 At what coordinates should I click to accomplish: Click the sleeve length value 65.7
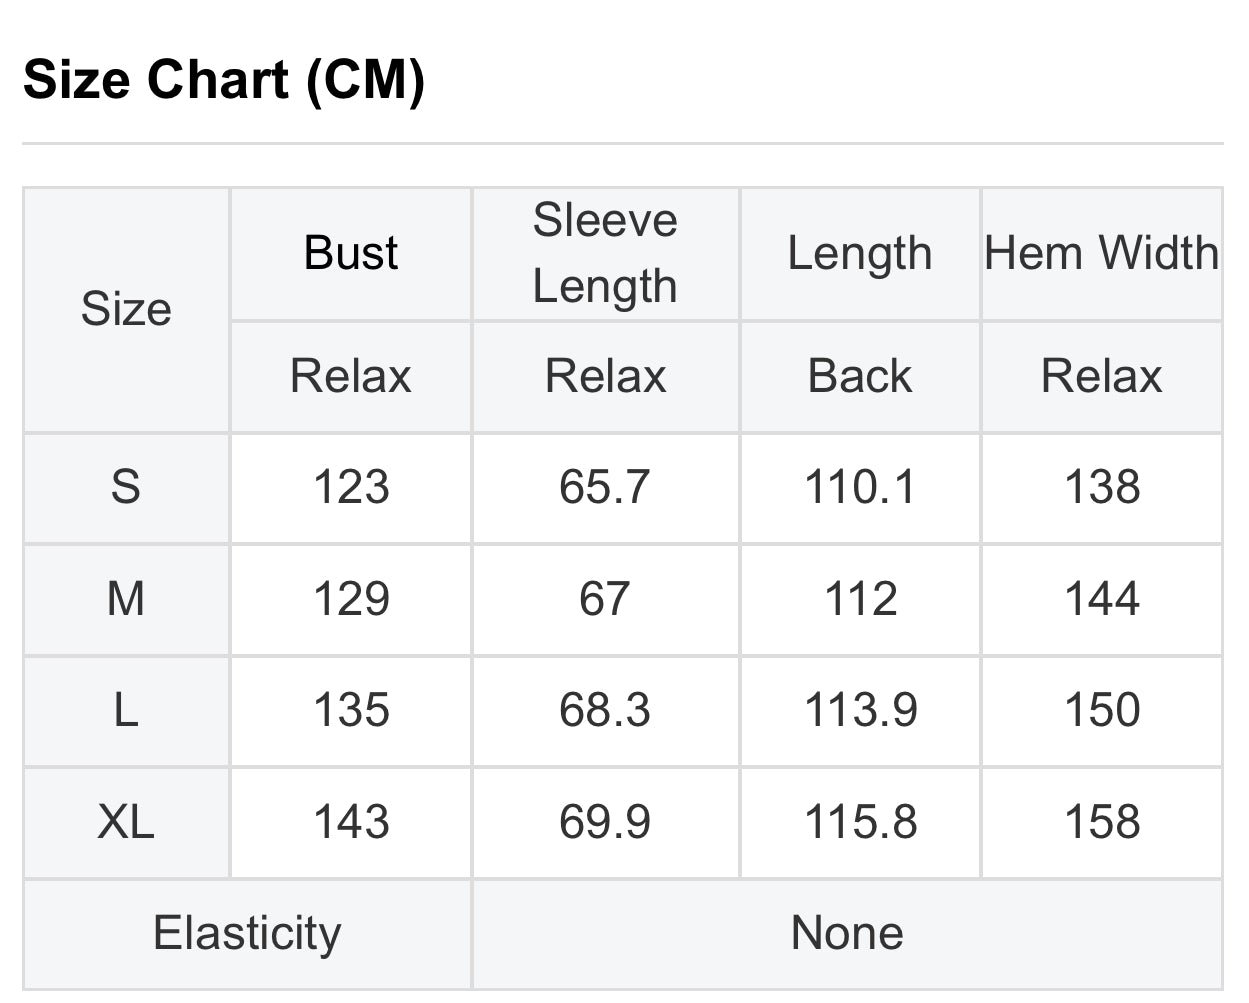605,487
